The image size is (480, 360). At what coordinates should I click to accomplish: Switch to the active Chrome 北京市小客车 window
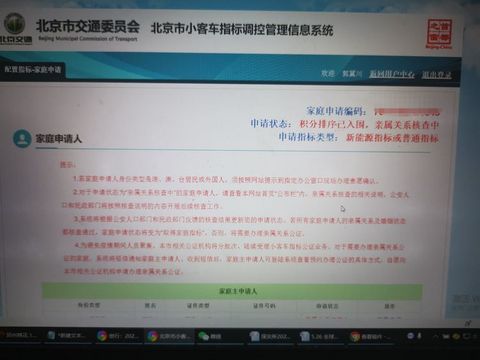(x=169, y=336)
